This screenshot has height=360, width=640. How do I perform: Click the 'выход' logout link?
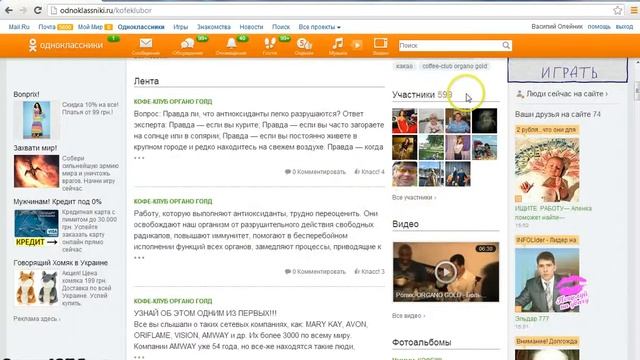coord(624,27)
